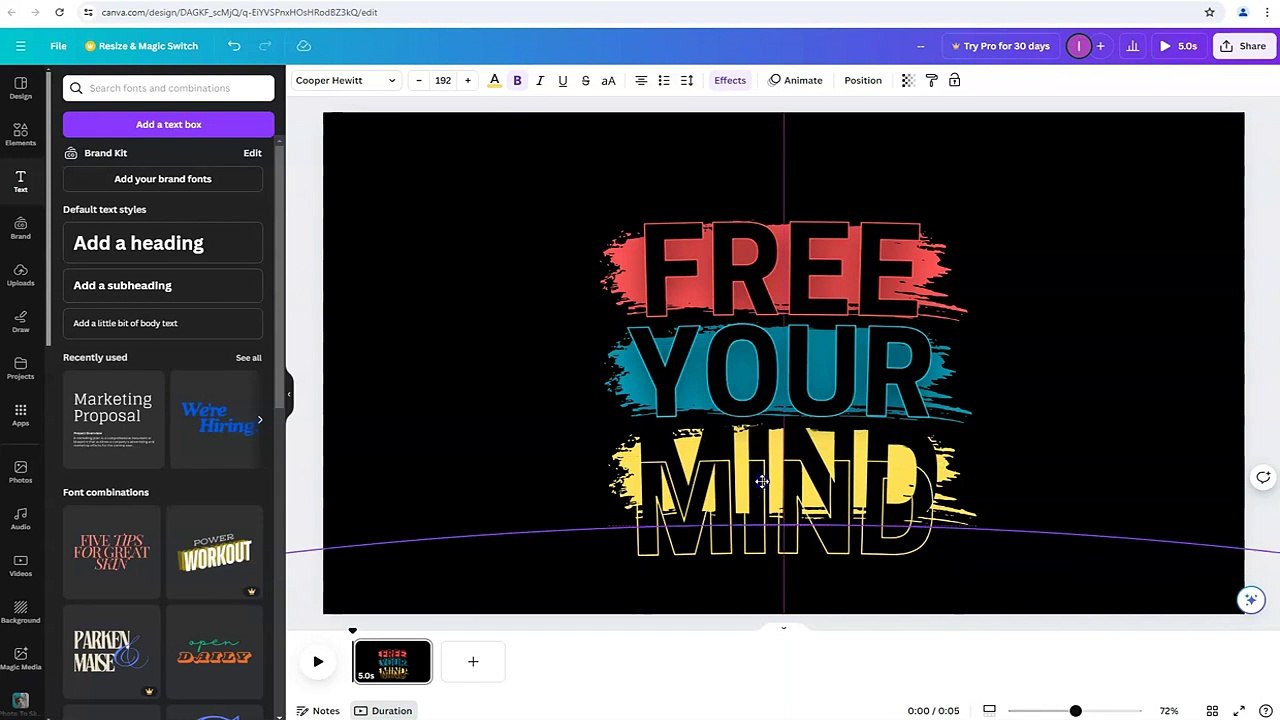1280x720 pixels.
Task: Open Resize & Magic Switch
Action: tap(141, 46)
